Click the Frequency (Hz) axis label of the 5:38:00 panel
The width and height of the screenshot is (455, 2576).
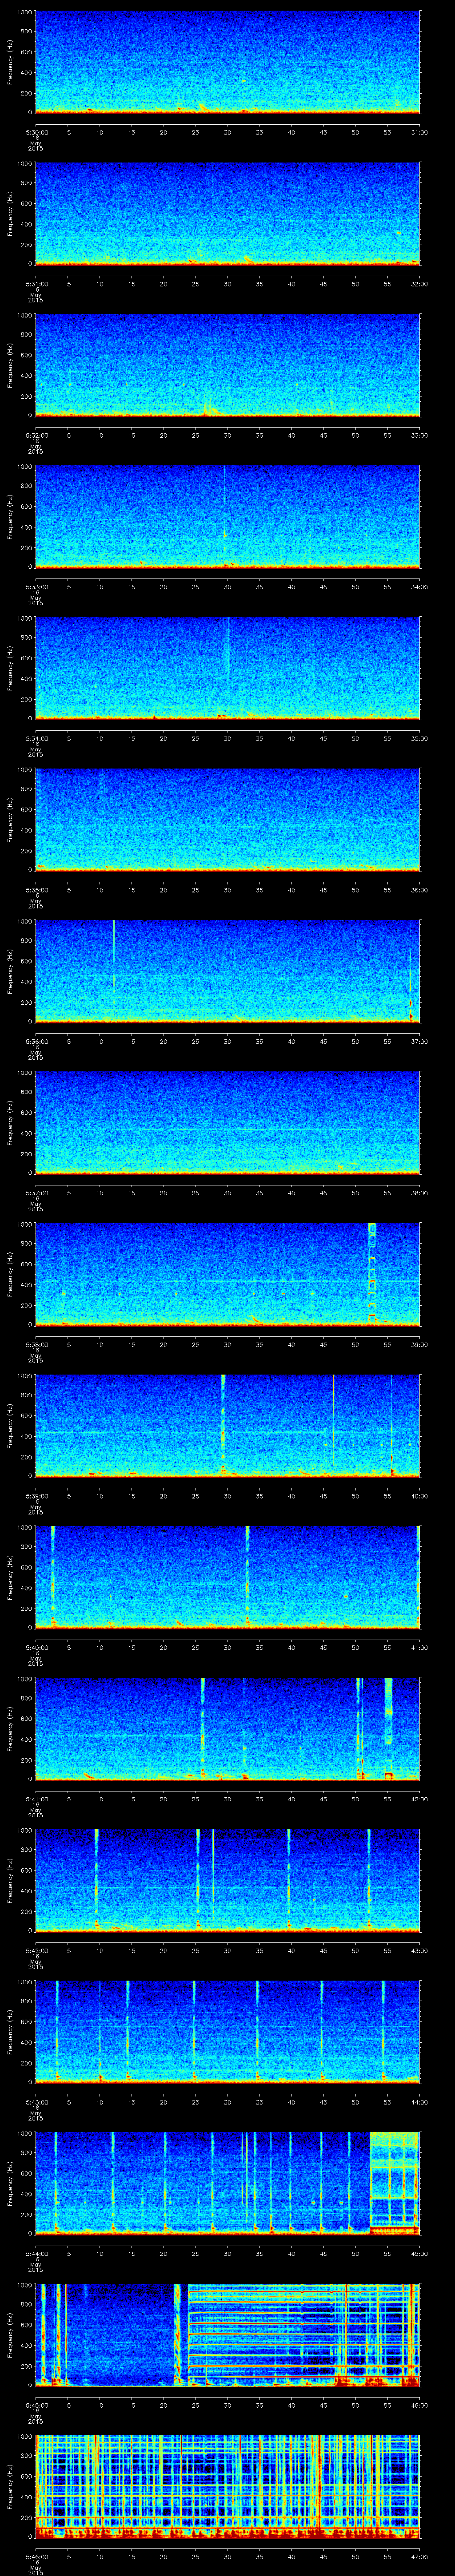coord(10,1274)
